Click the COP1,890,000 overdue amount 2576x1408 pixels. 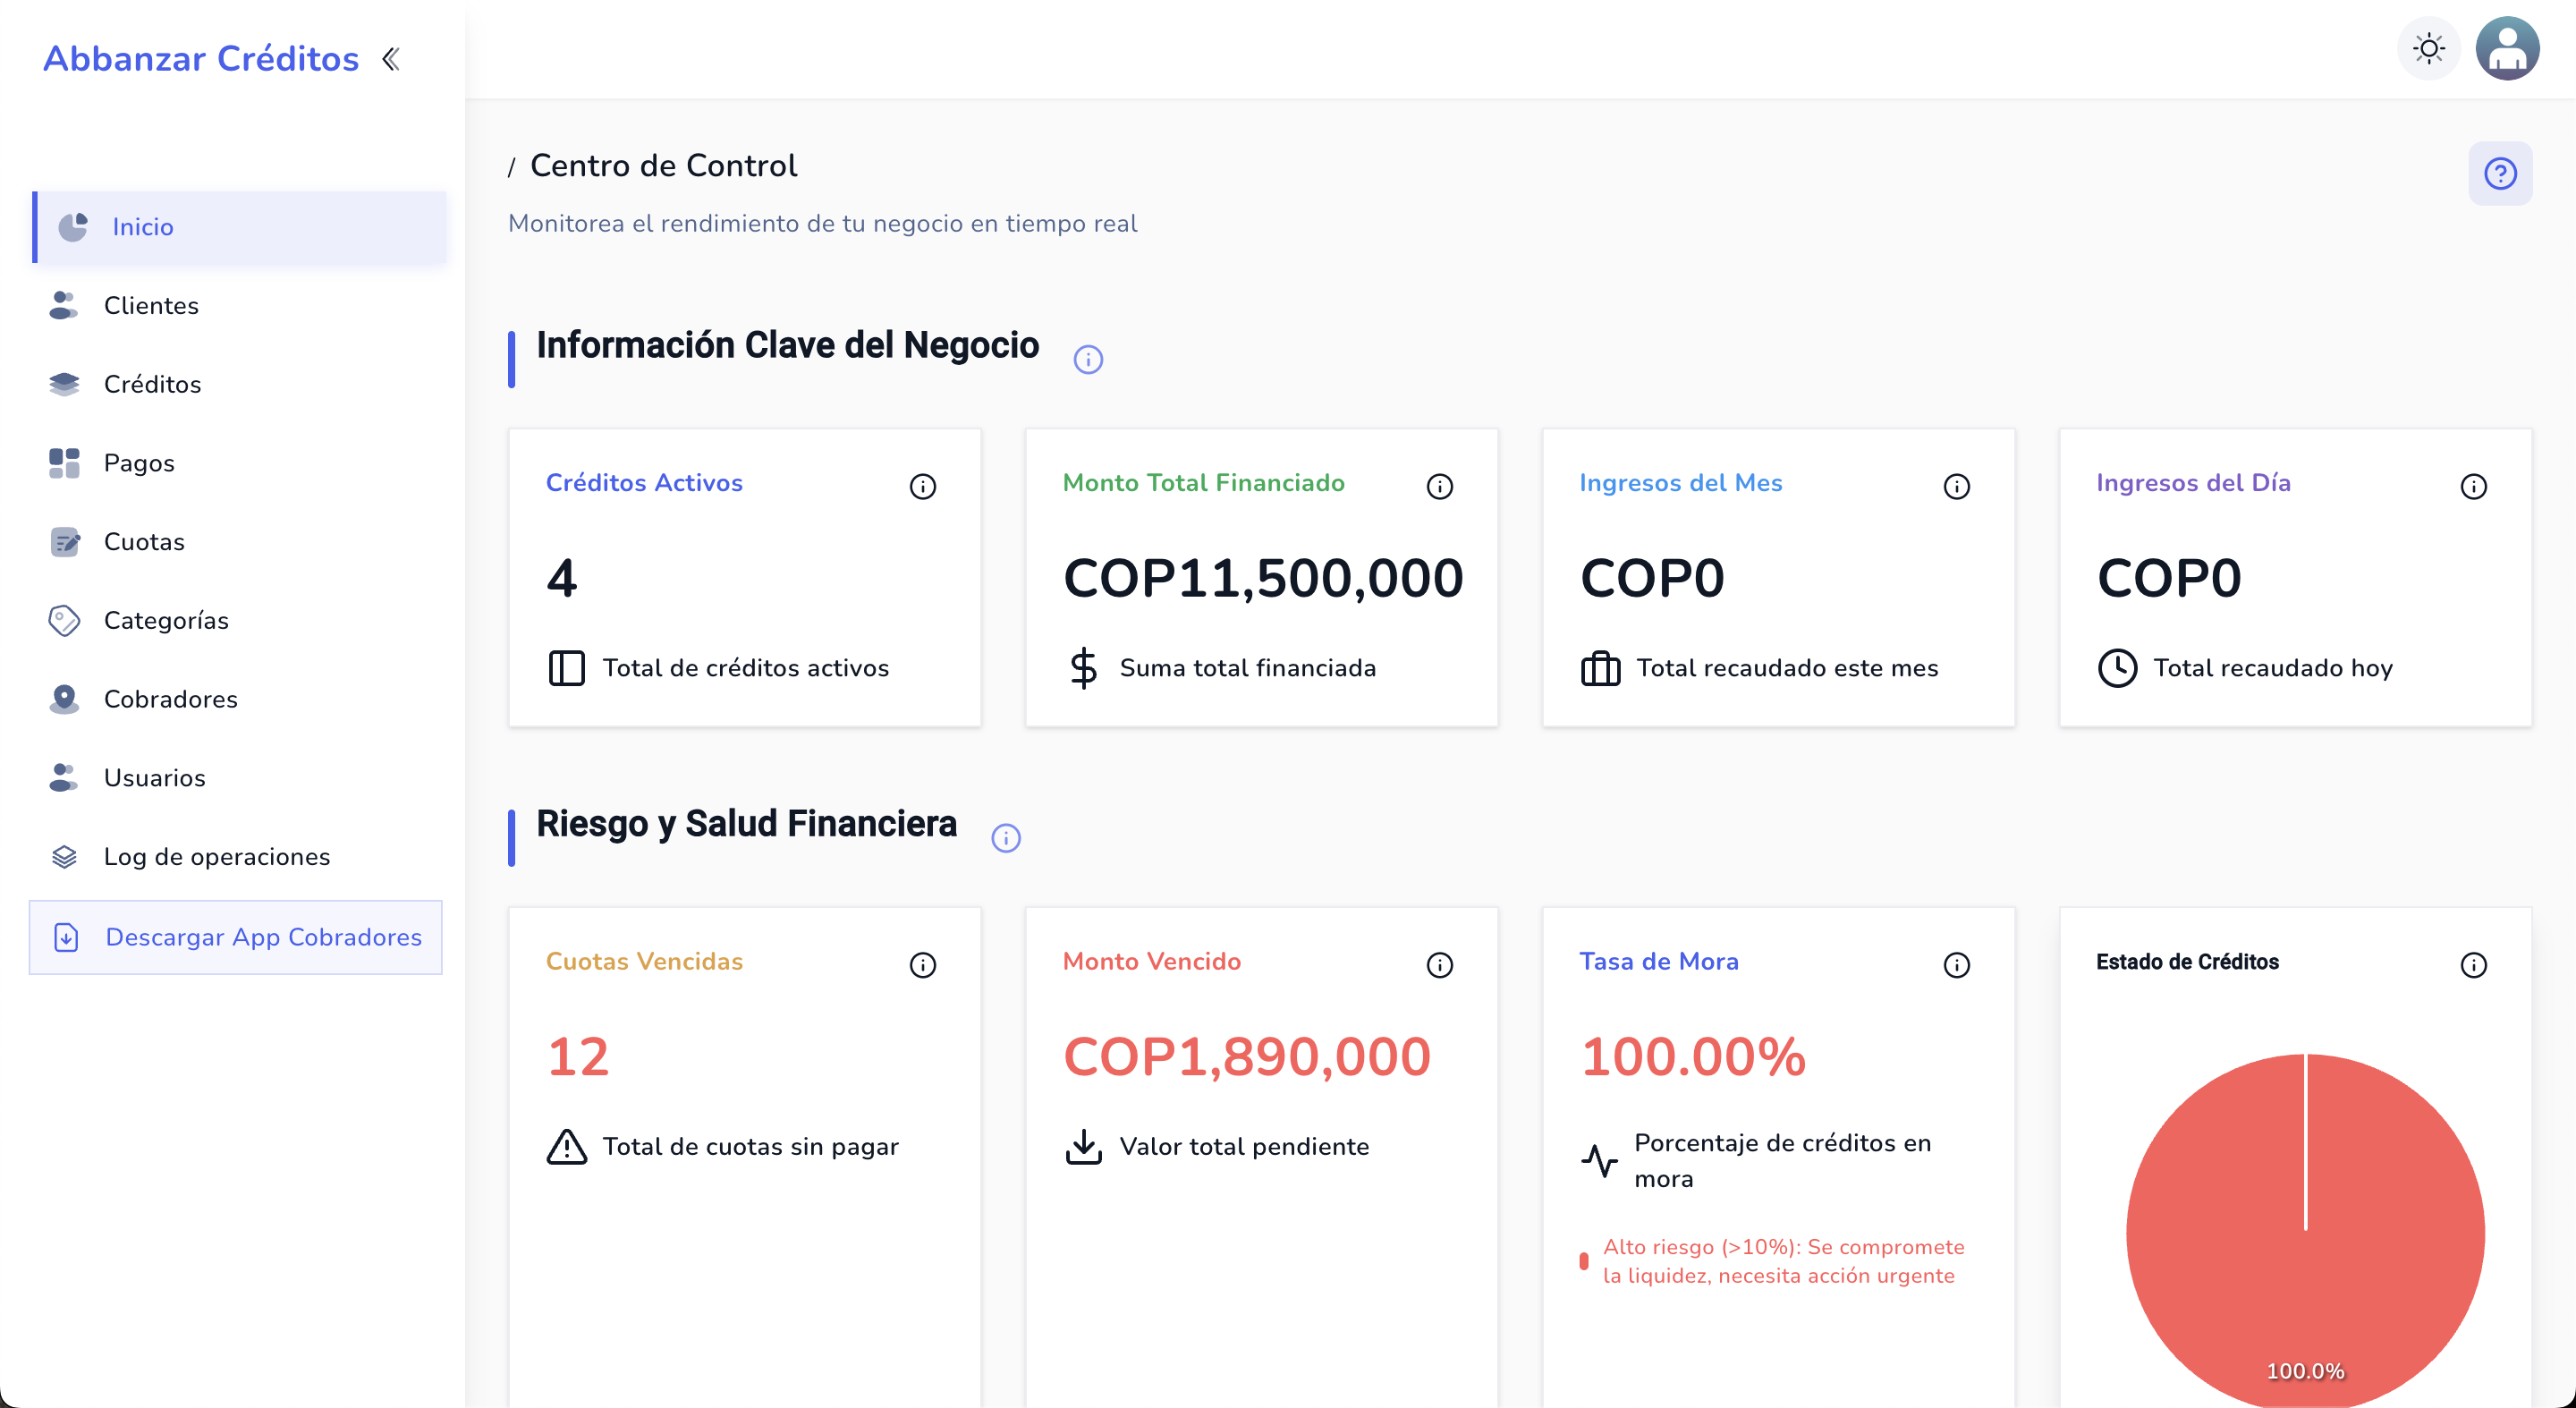pyautogui.click(x=1247, y=1057)
